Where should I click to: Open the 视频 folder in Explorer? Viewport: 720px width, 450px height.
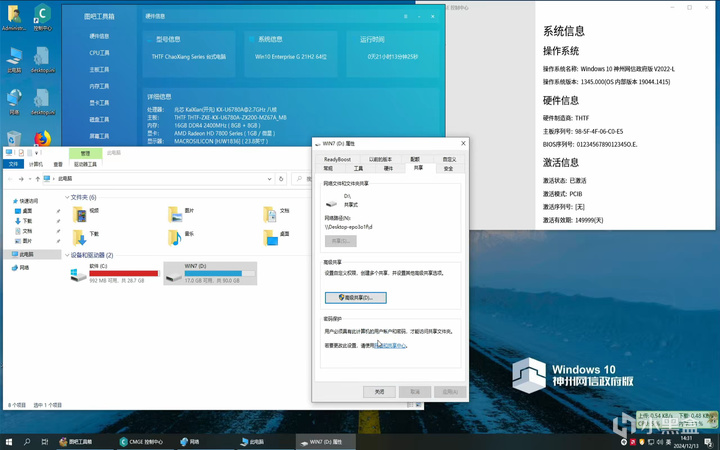(x=86, y=214)
